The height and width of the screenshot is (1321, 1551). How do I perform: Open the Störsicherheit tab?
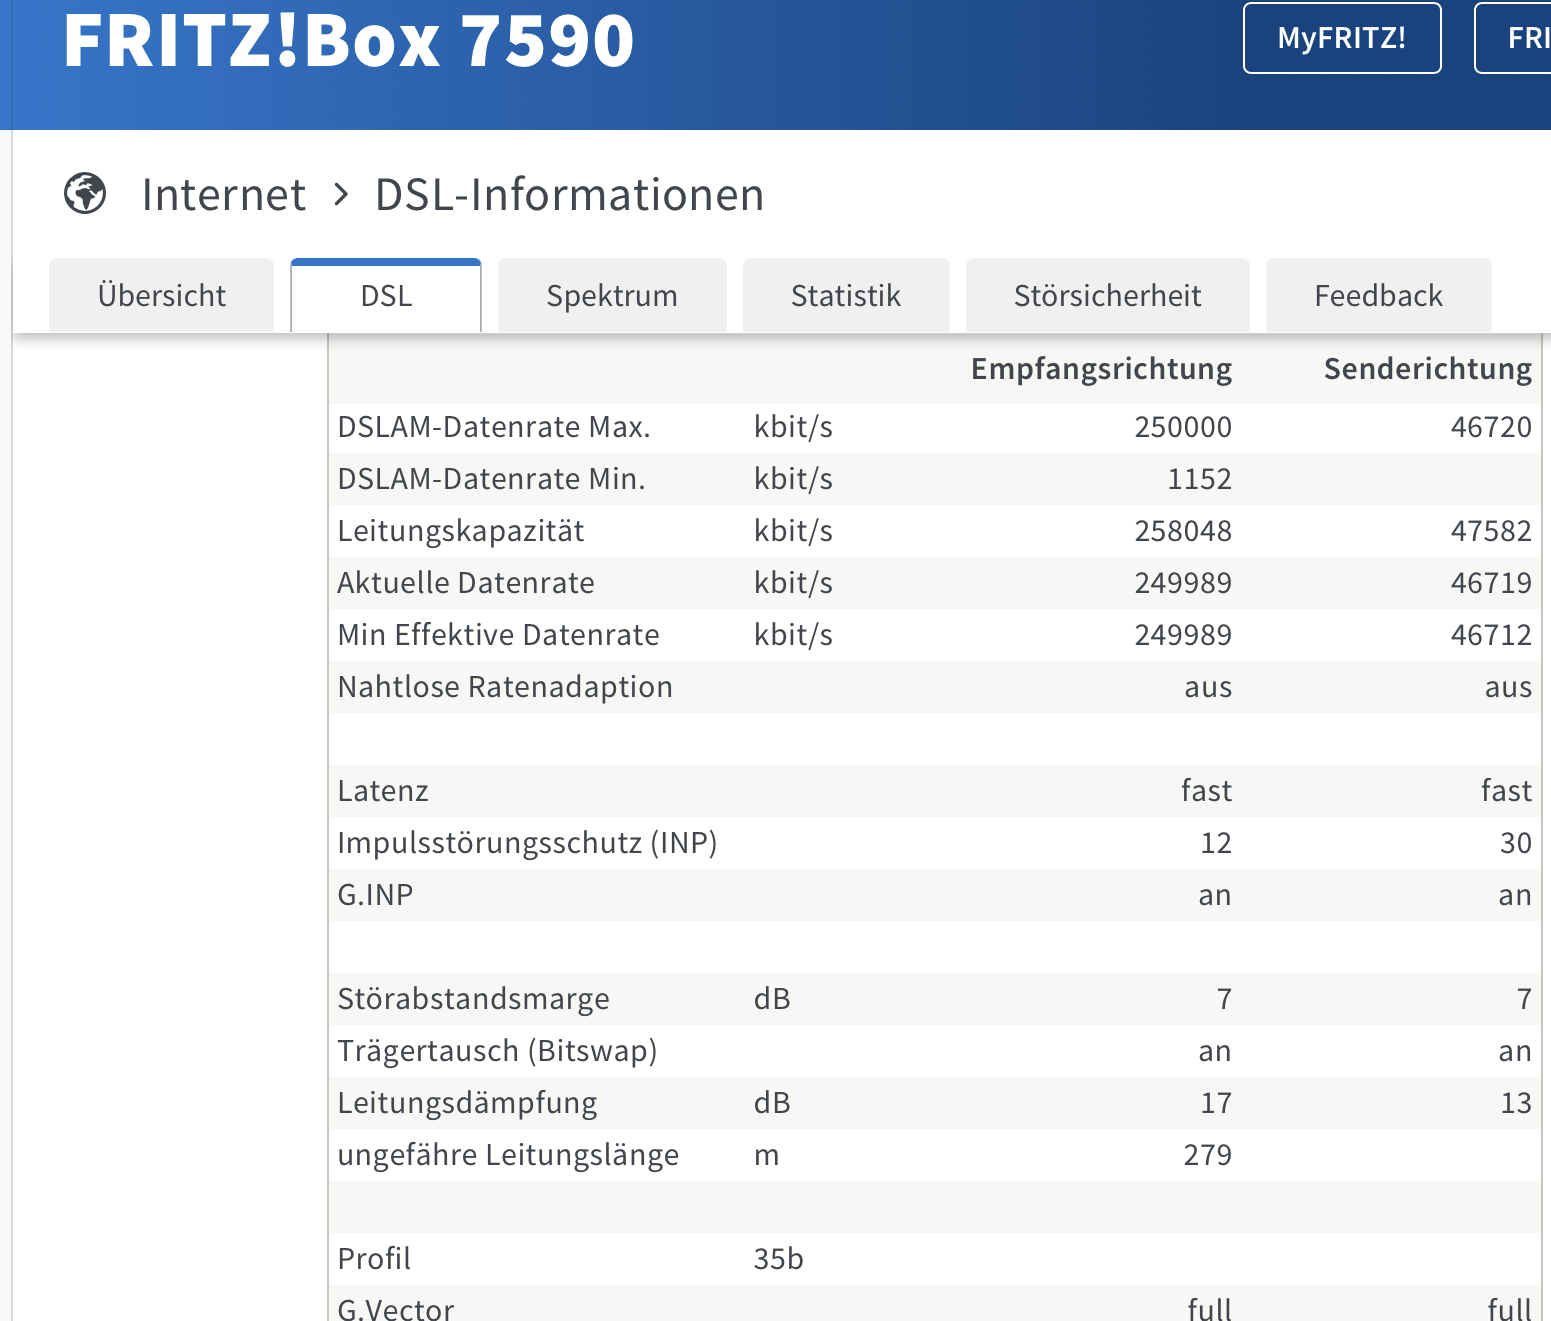point(1107,295)
